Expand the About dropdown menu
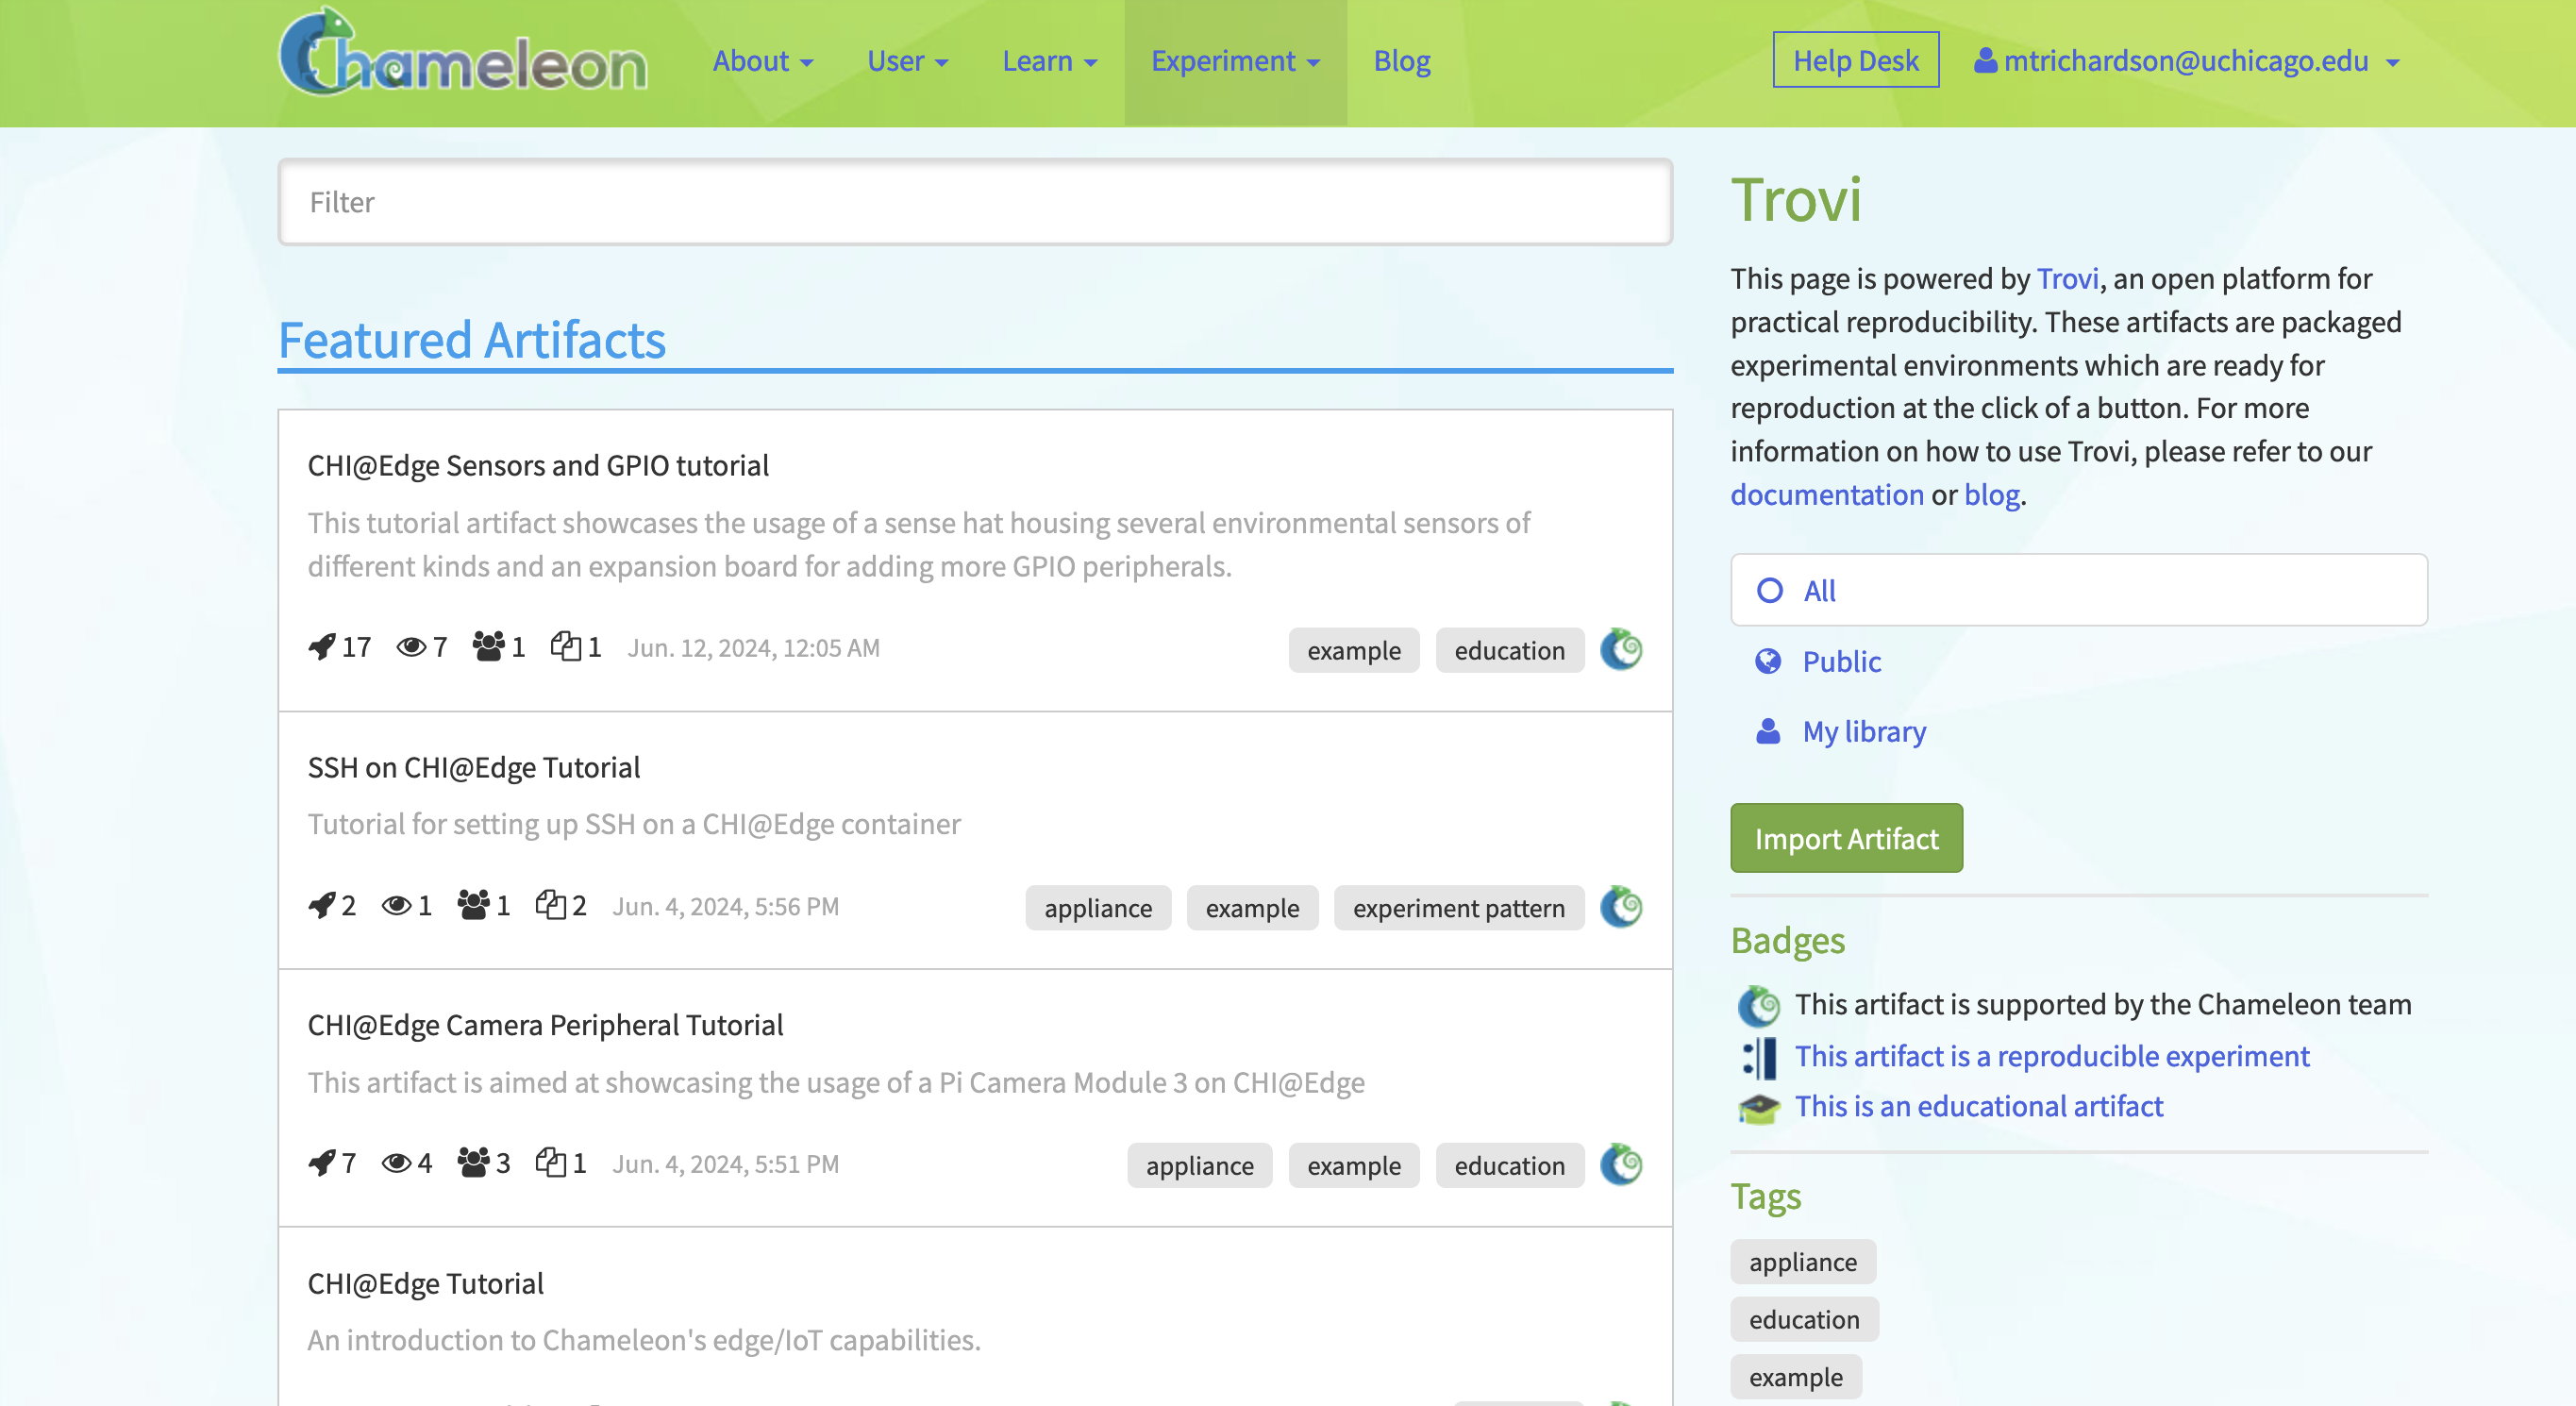This screenshot has width=2576, height=1406. click(763, 61)
